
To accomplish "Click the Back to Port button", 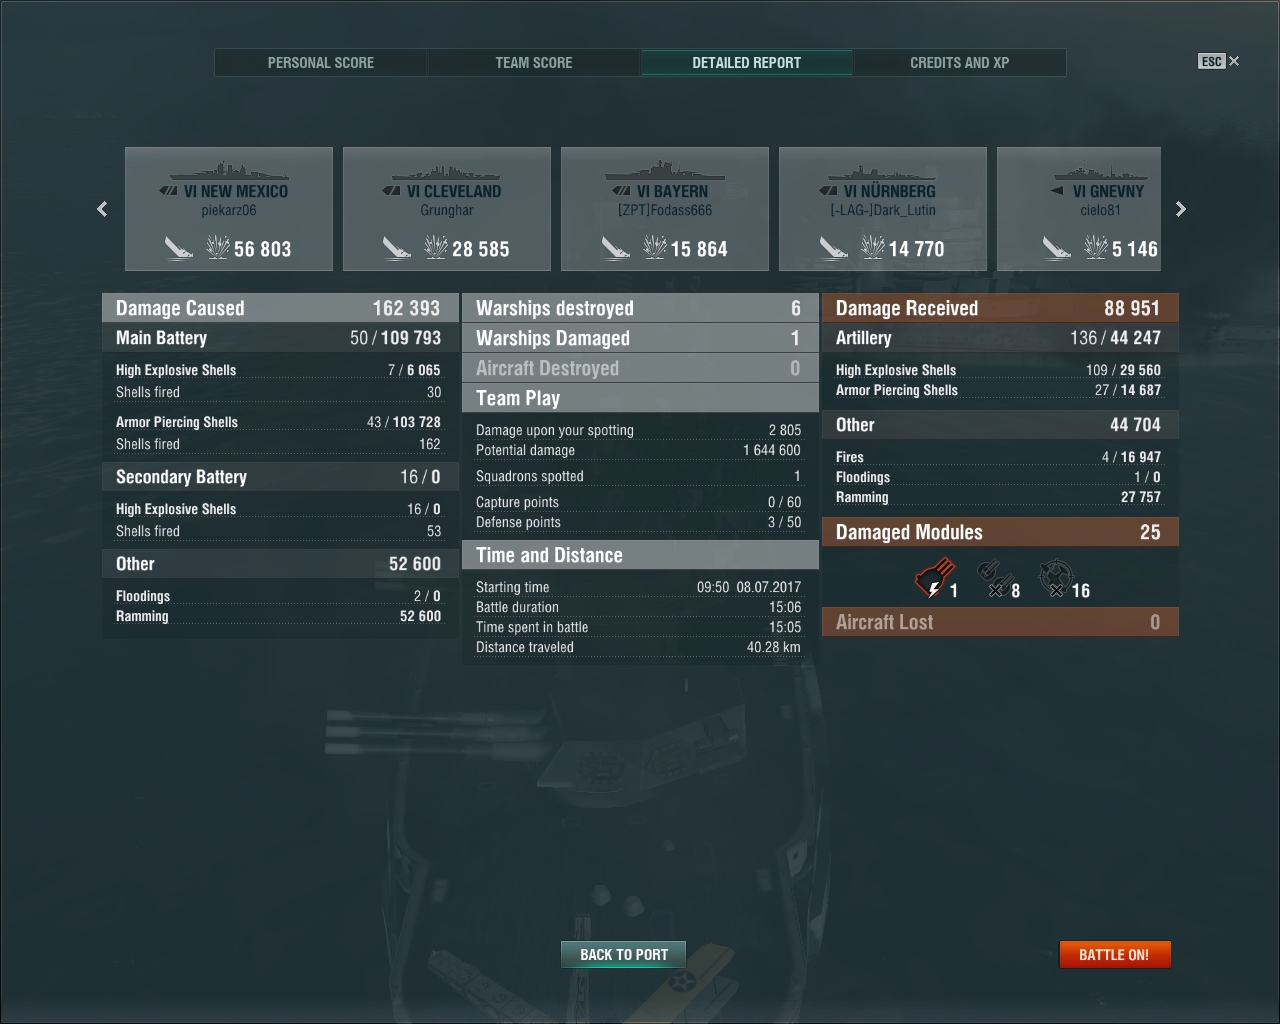I will [624, 954].
